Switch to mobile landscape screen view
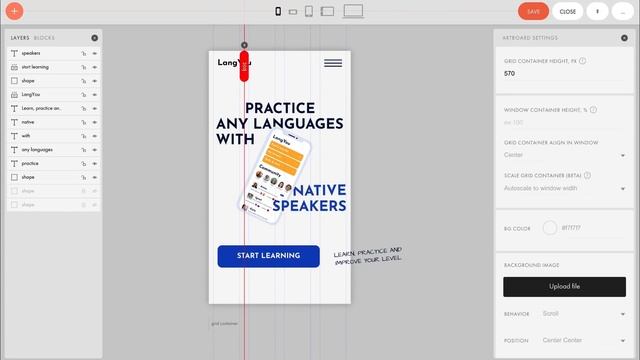 click(x=293, y=12)
